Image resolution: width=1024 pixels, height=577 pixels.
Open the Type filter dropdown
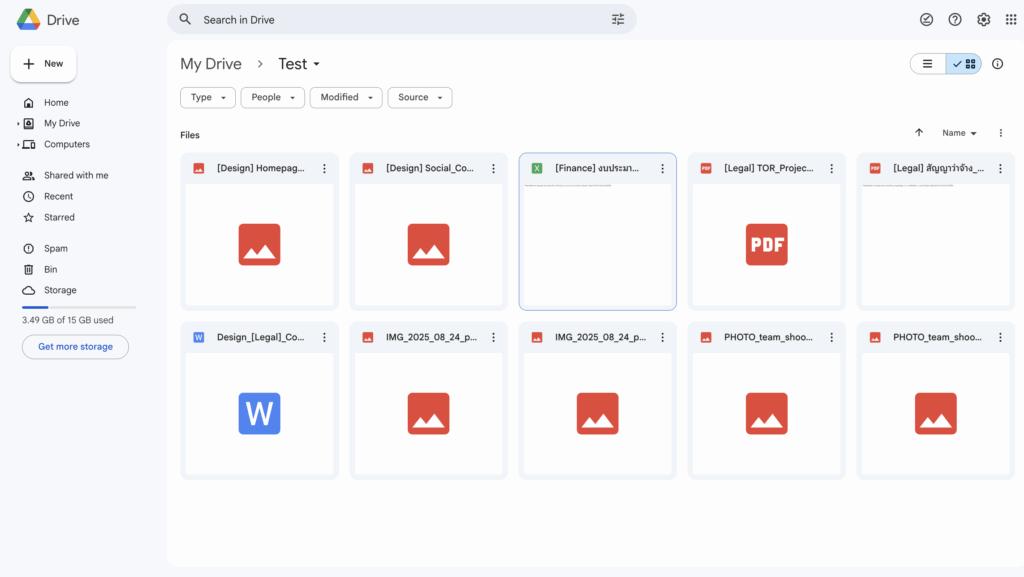coord(208,97)
